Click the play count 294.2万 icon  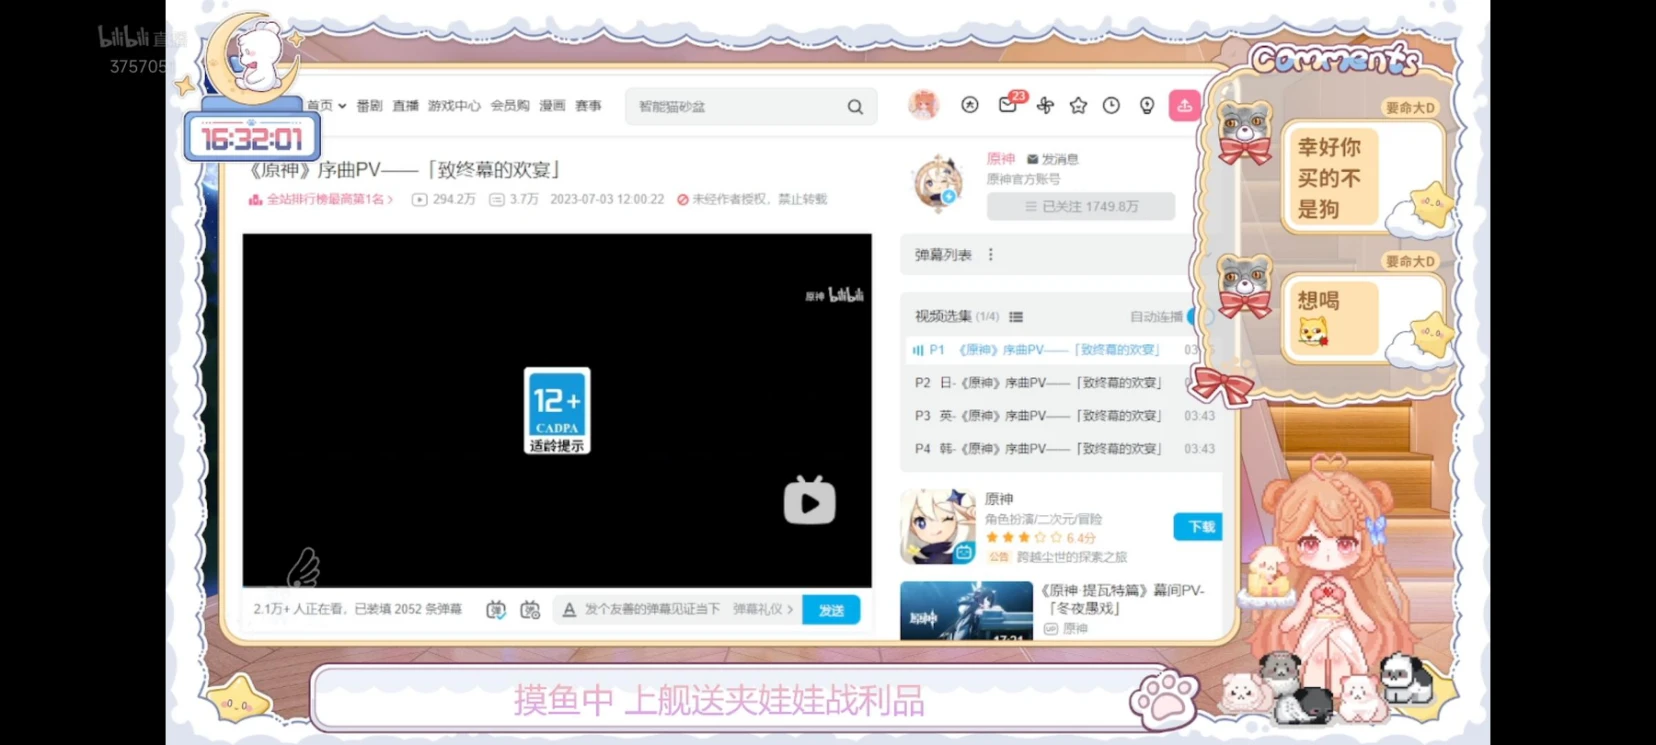pos(419,200)
